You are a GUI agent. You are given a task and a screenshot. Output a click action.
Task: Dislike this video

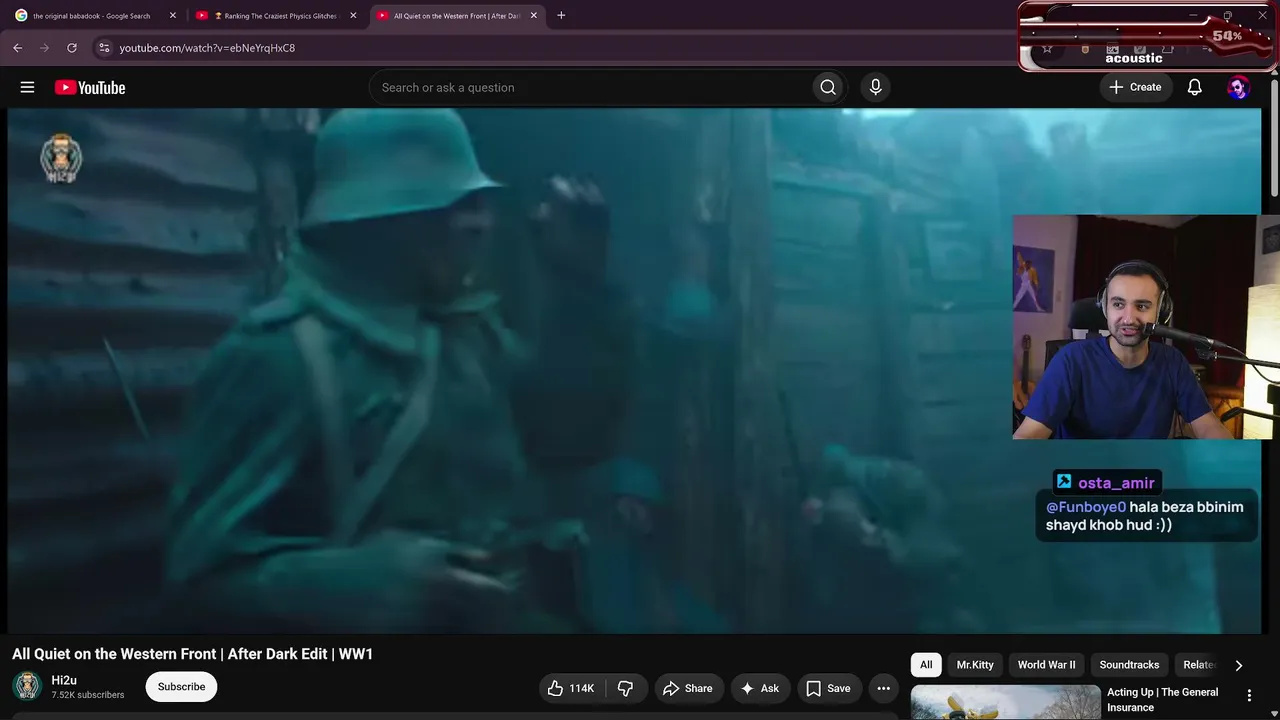pos(626,688)
